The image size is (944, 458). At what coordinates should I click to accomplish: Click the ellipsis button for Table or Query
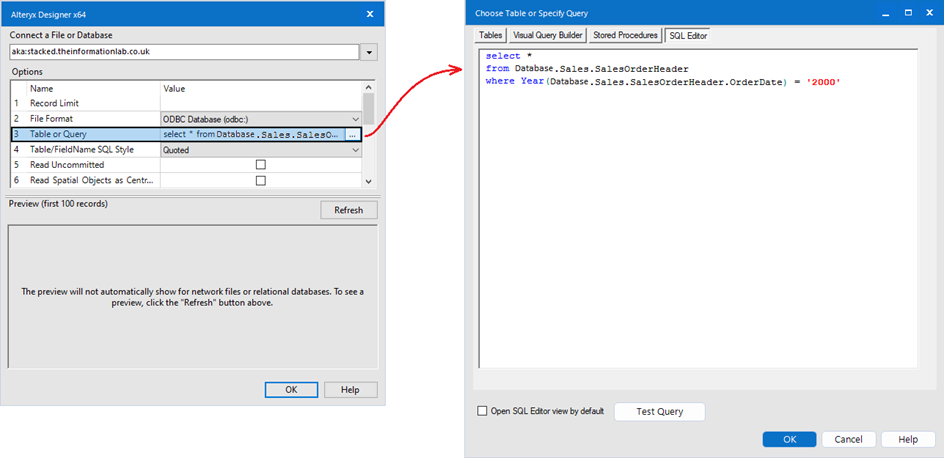tap(352, 135)
